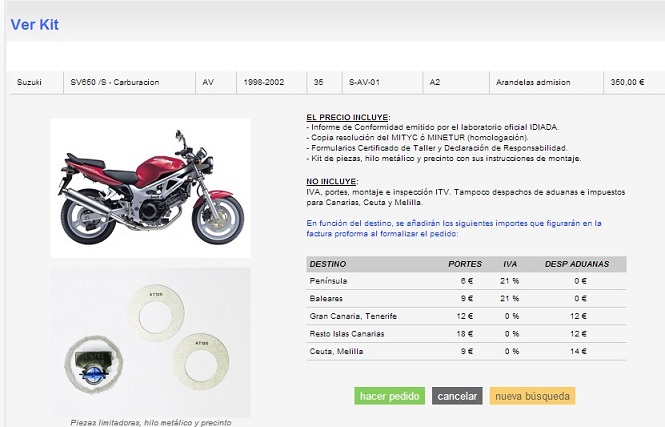Click the "Ceuta, Melilla" destination row
Screen dimensions: 665x427
[x=337, y=351]
